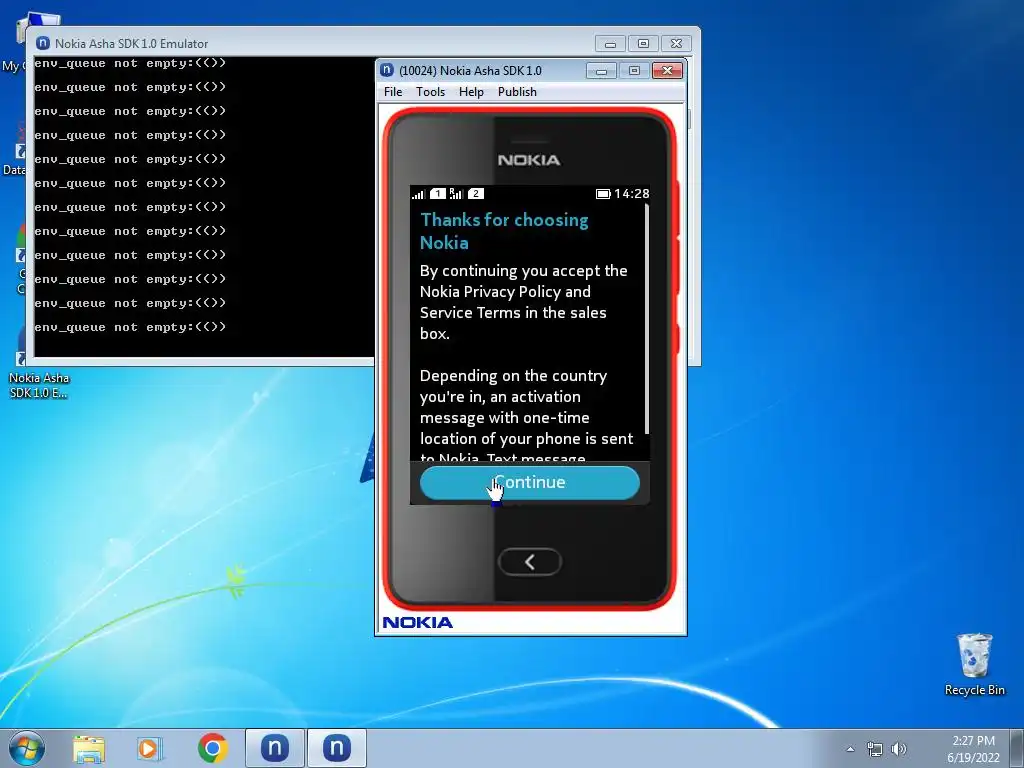Click phone screen text scrollbar
The height and width of the screenshot is (768, 1024).
pos(647,319)
